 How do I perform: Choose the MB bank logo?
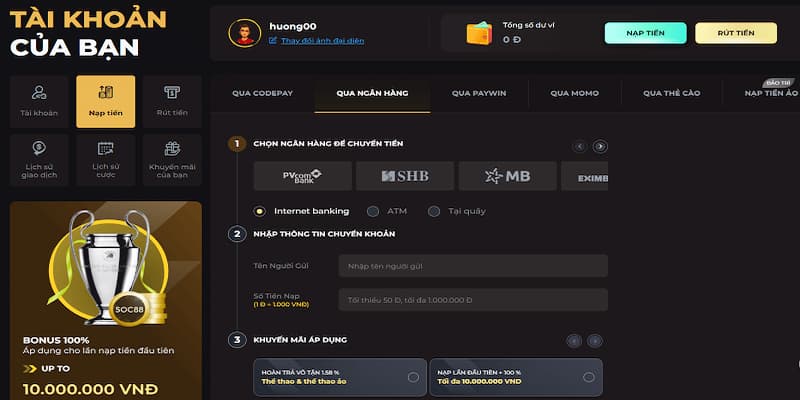click(x=507, y=176)
